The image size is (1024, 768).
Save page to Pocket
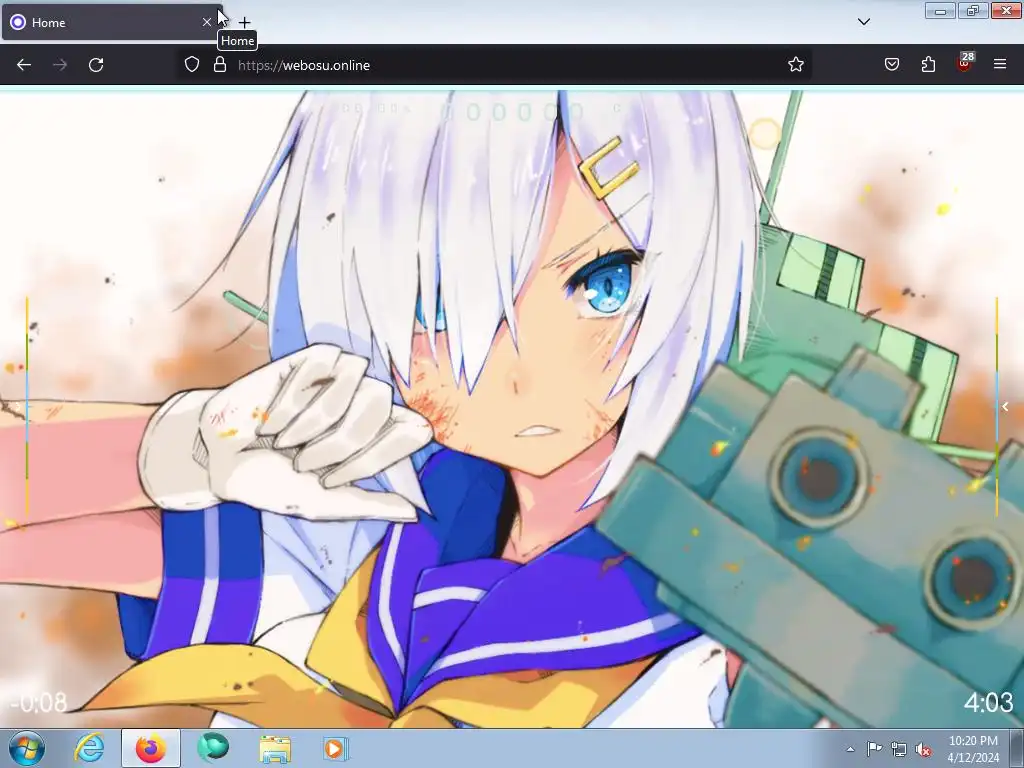click(892, 65)
